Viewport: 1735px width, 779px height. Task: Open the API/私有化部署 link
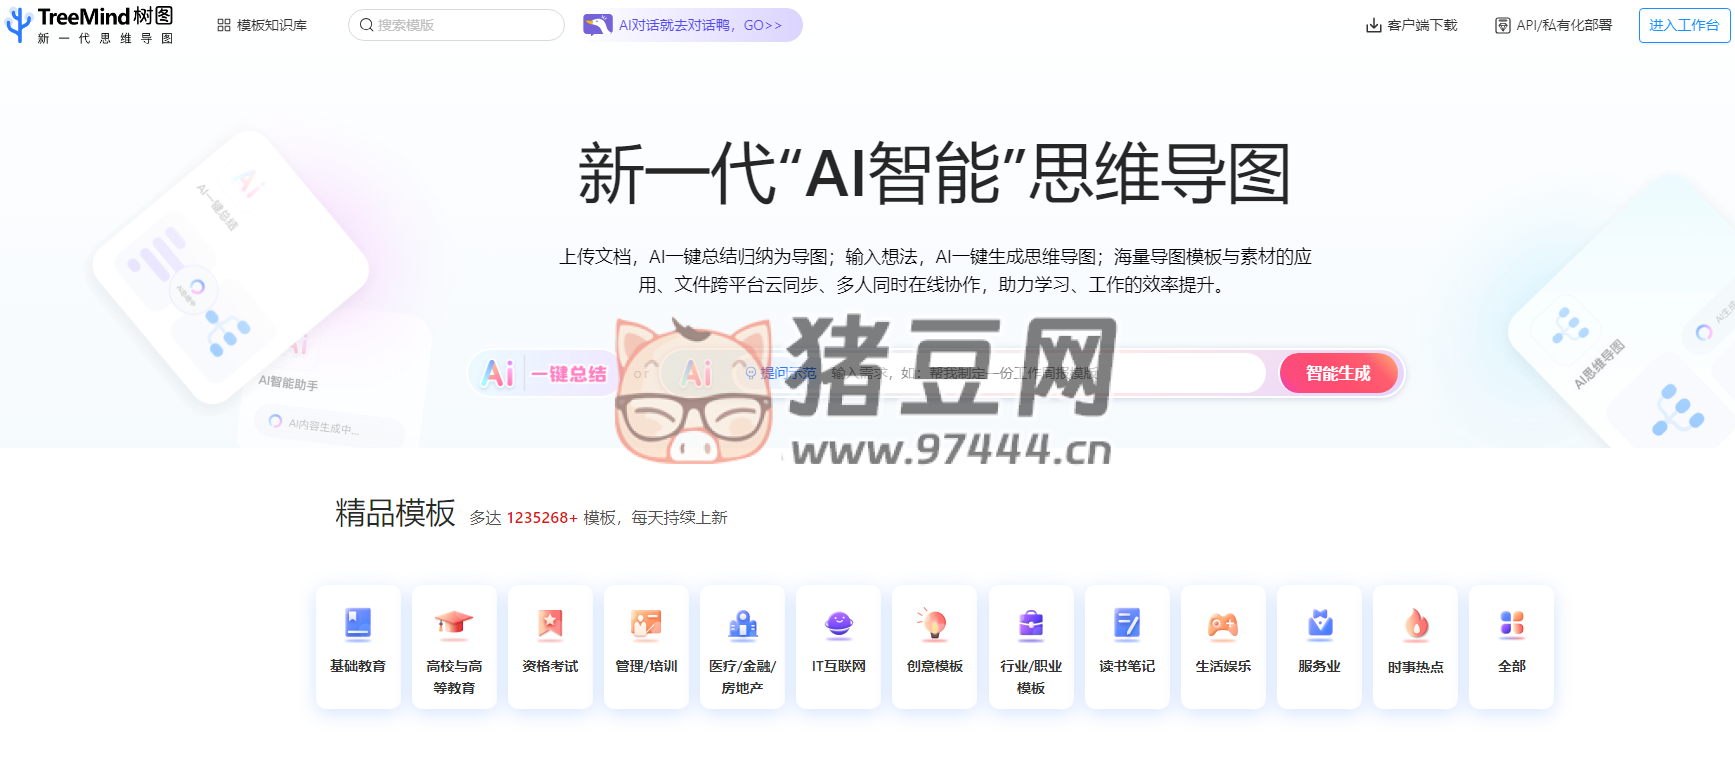1553,25
